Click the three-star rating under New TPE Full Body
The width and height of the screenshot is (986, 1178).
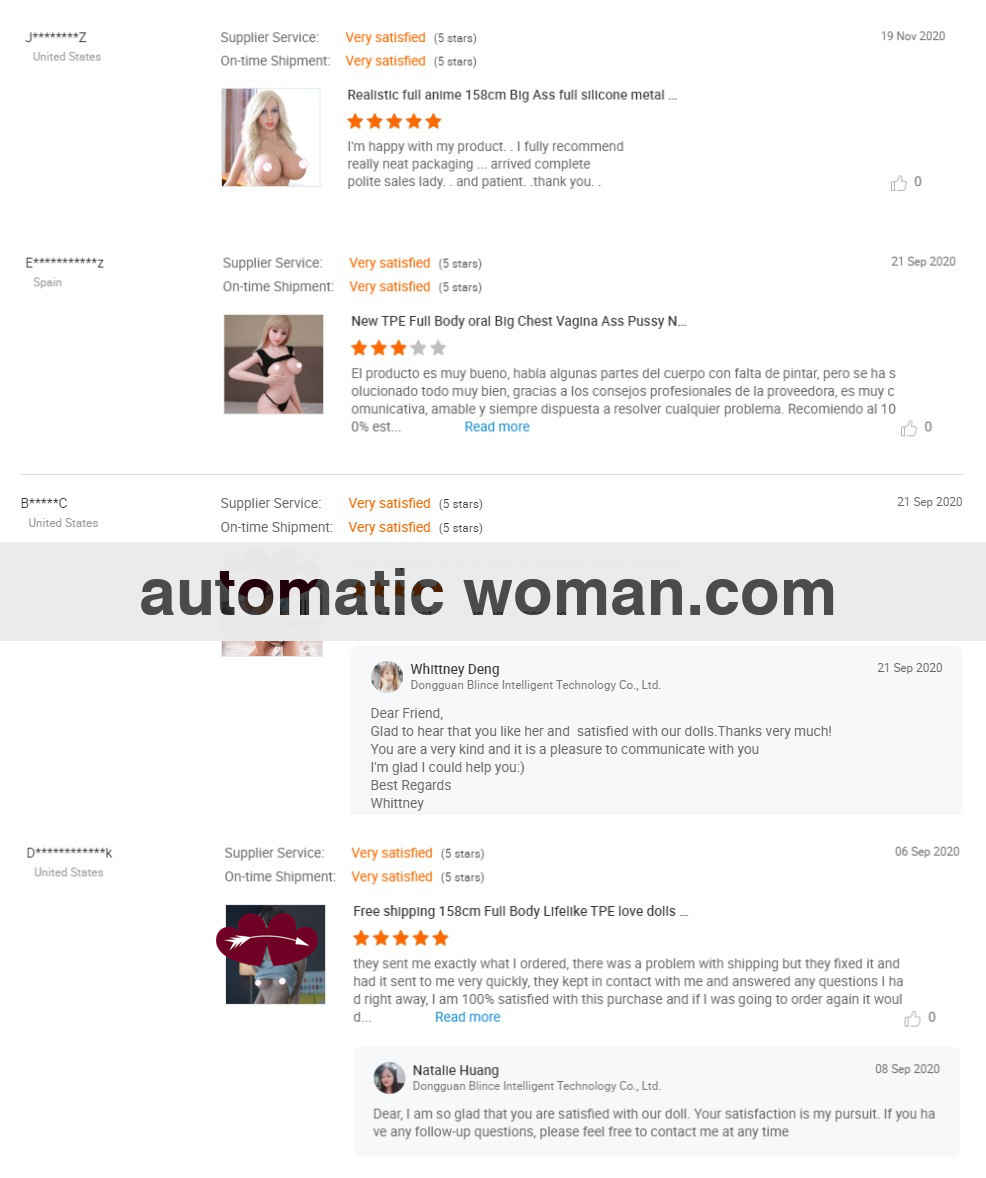coord(398,348)
